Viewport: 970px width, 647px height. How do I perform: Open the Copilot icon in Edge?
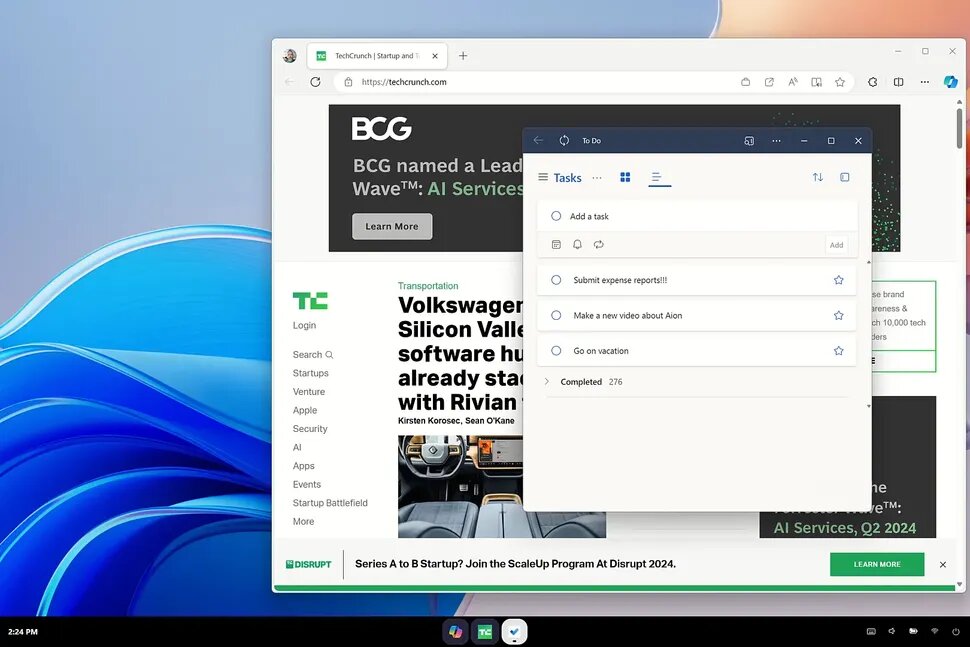pos(950,82)
